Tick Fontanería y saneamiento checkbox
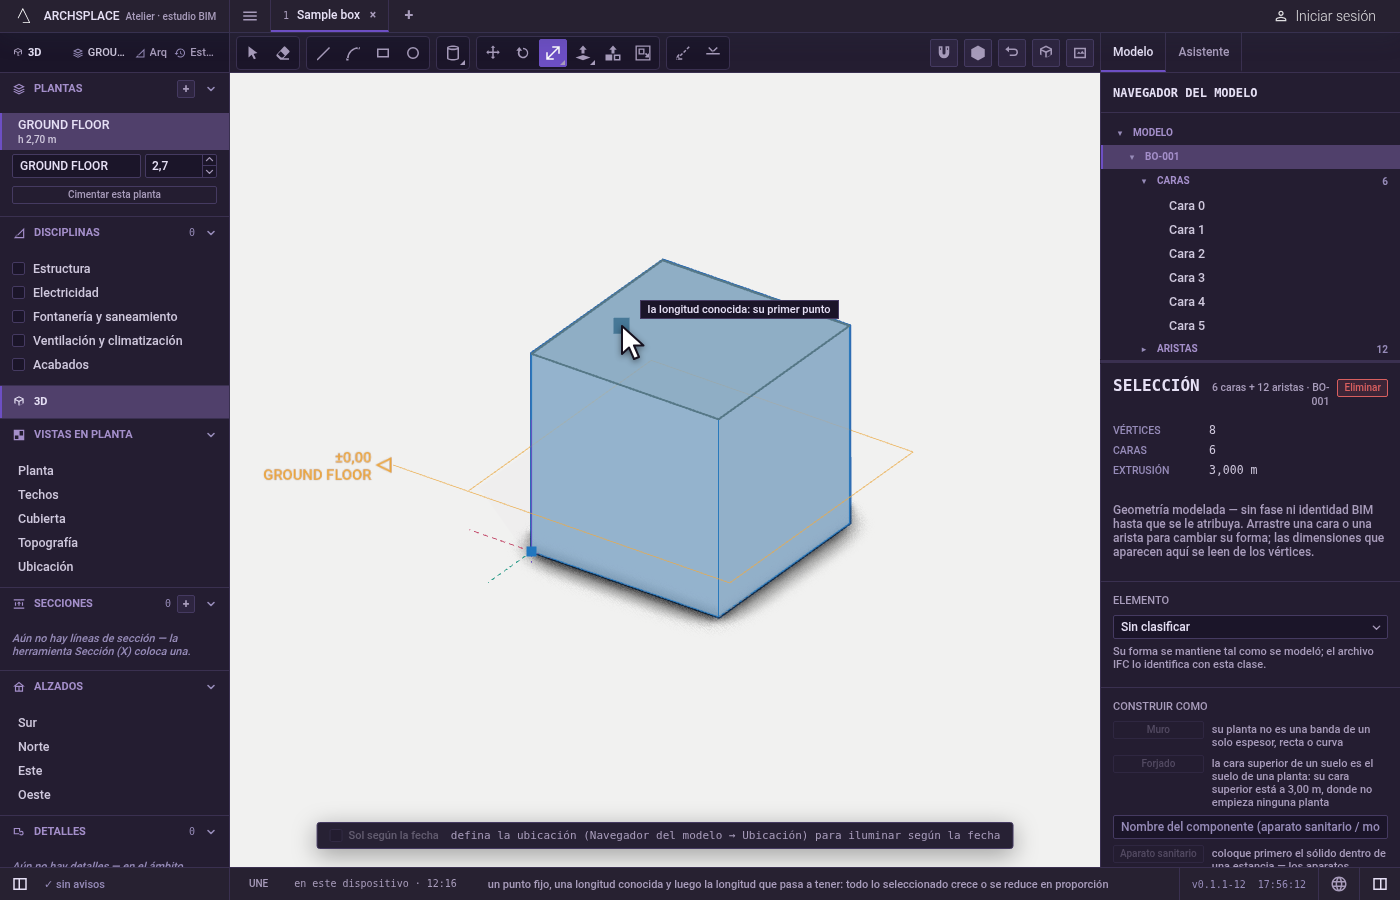This screenshot has height=900, width=1400. tap(18, 317)
